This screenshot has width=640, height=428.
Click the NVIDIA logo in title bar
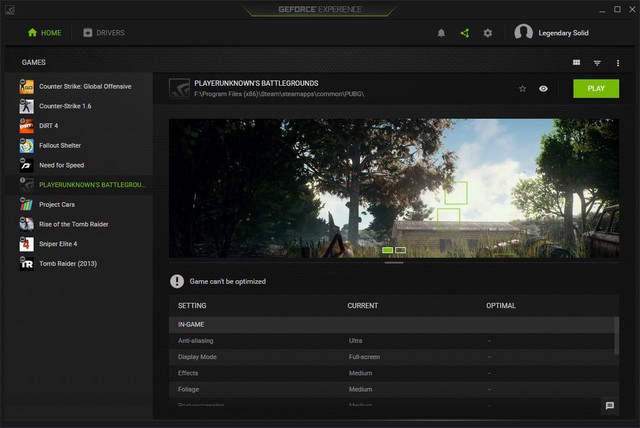10,10
